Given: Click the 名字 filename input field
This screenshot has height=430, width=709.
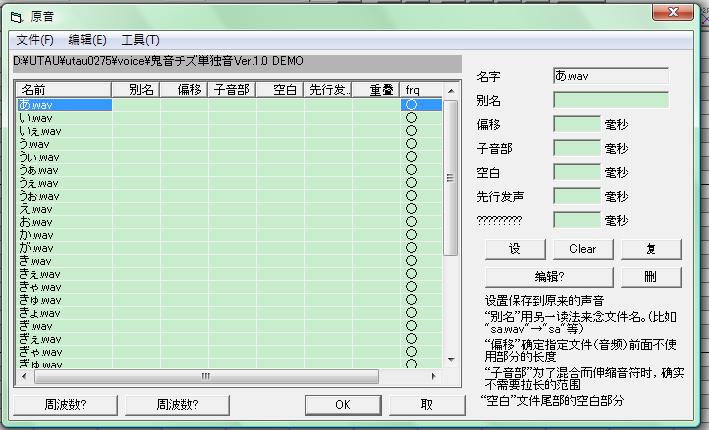Looking at the screenshot, I should (x=611, y=76).
